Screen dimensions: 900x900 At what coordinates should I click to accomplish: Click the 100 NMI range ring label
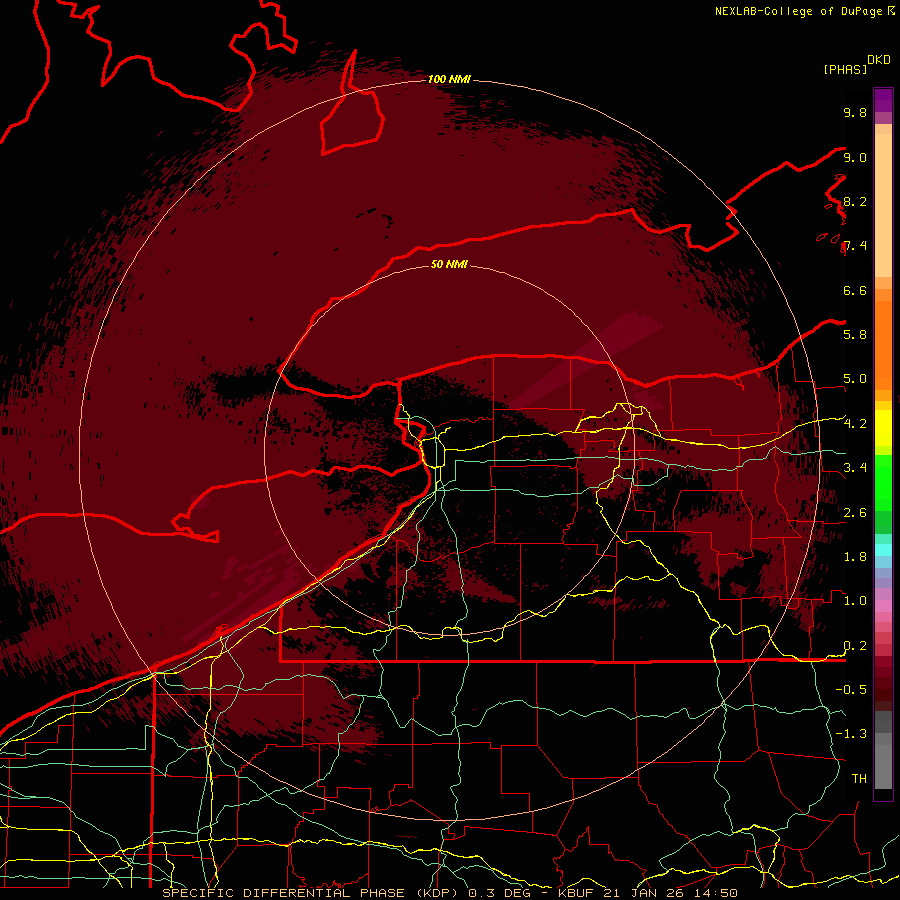[x=449, y=79]
